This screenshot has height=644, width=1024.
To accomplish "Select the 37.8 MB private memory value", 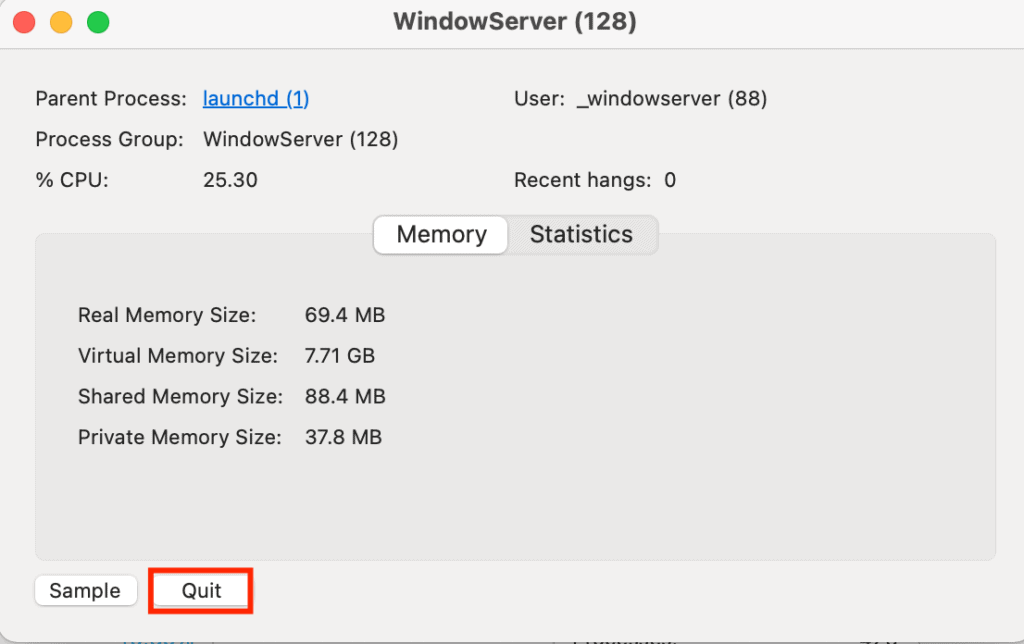I will coord(343,437).
